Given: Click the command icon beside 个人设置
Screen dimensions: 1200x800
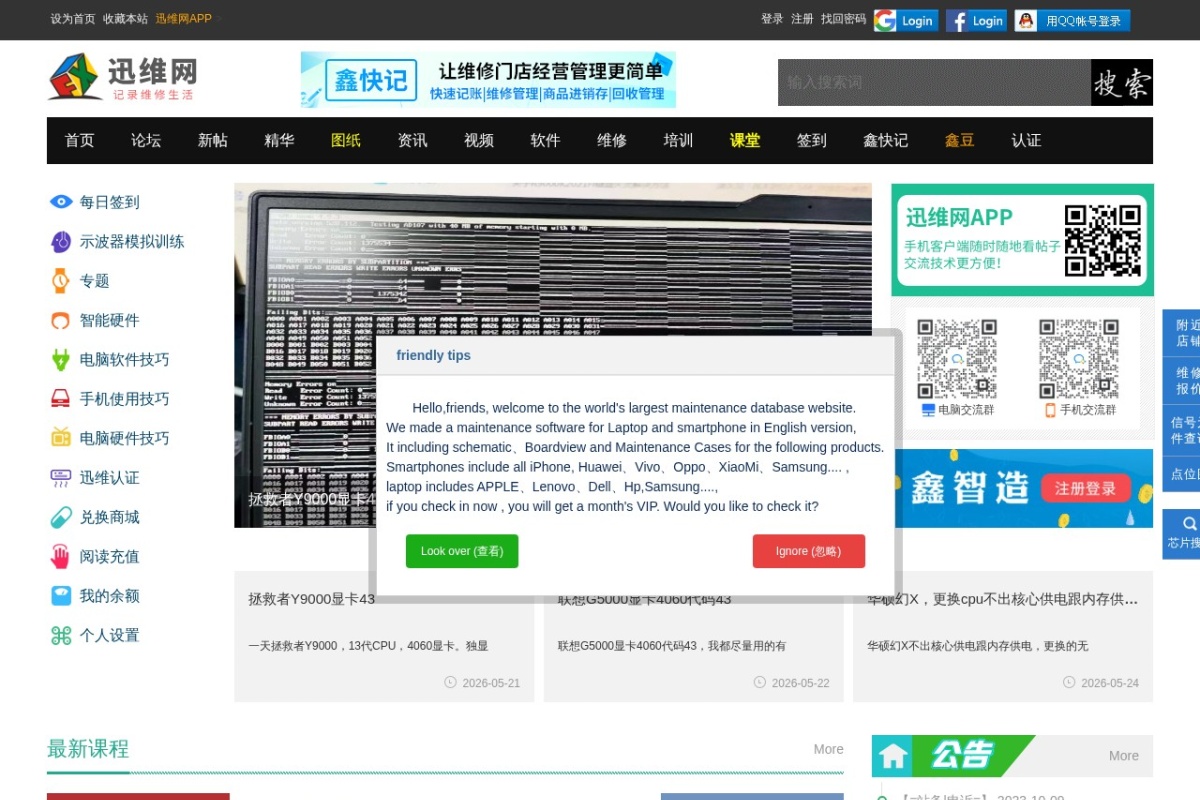Looking at the screenshot, I should coord(61,635).
